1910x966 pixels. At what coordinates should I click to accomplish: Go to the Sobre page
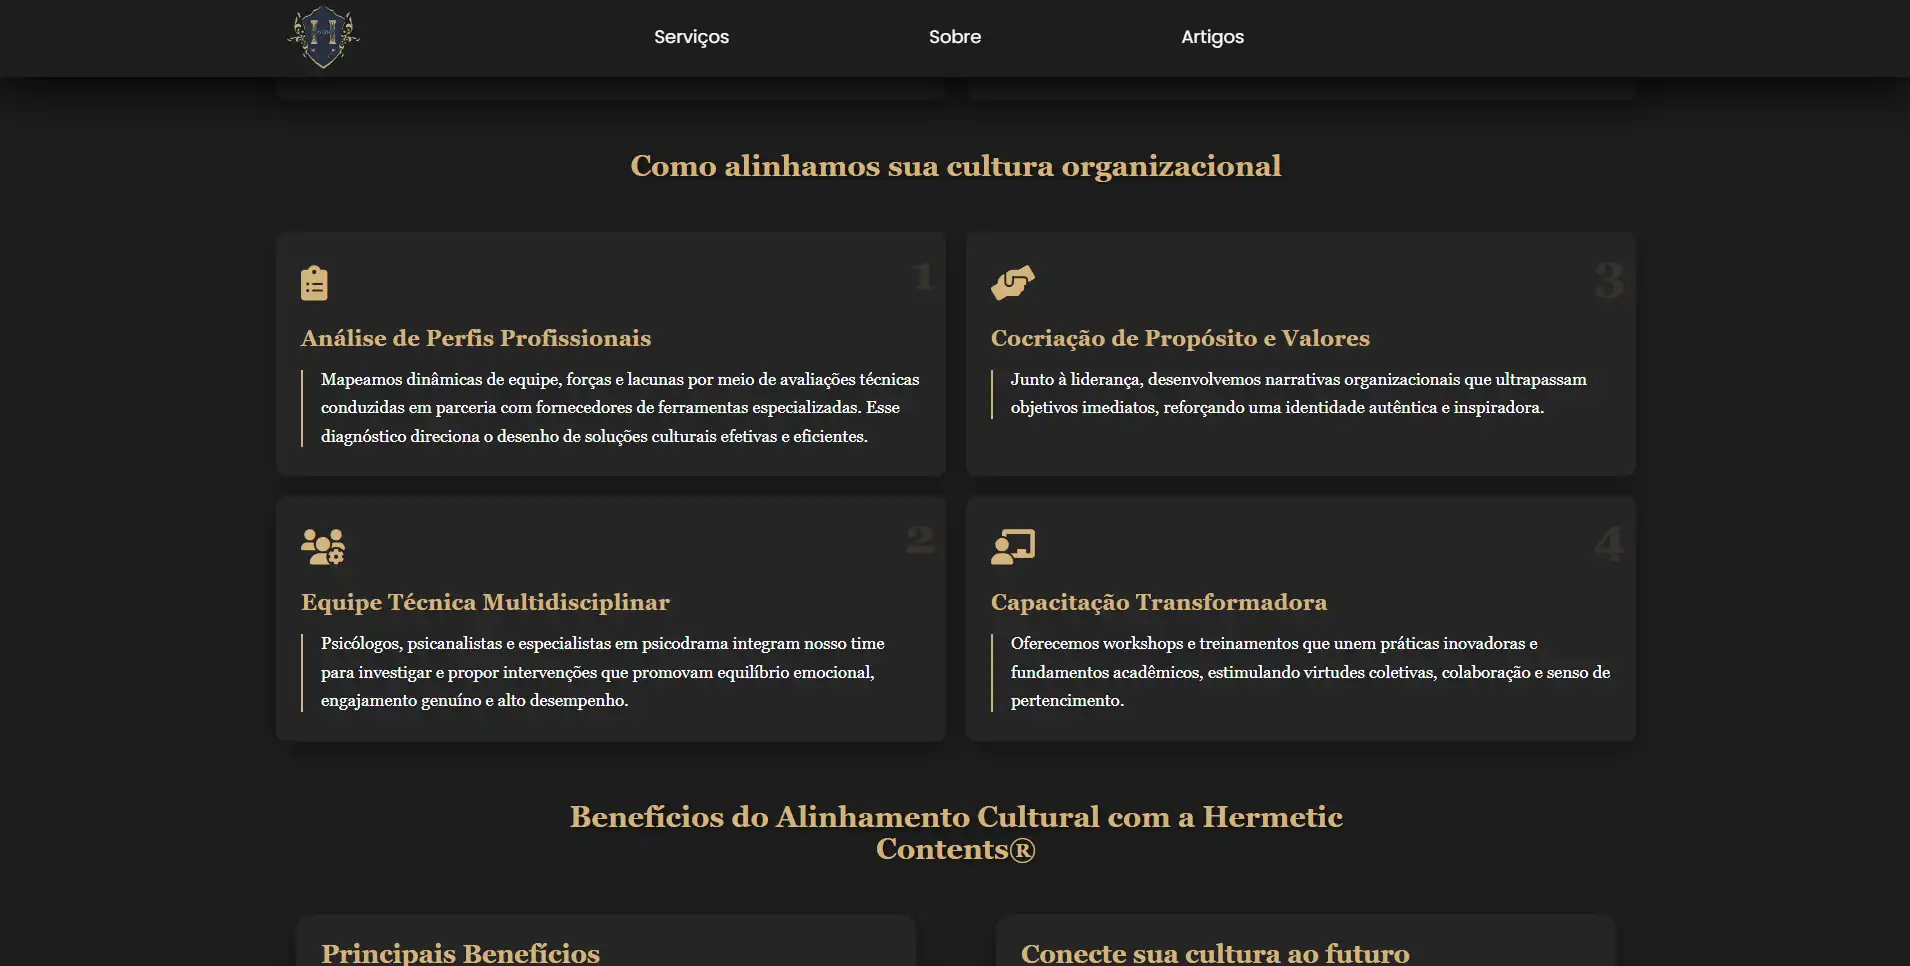coord(954,37)
